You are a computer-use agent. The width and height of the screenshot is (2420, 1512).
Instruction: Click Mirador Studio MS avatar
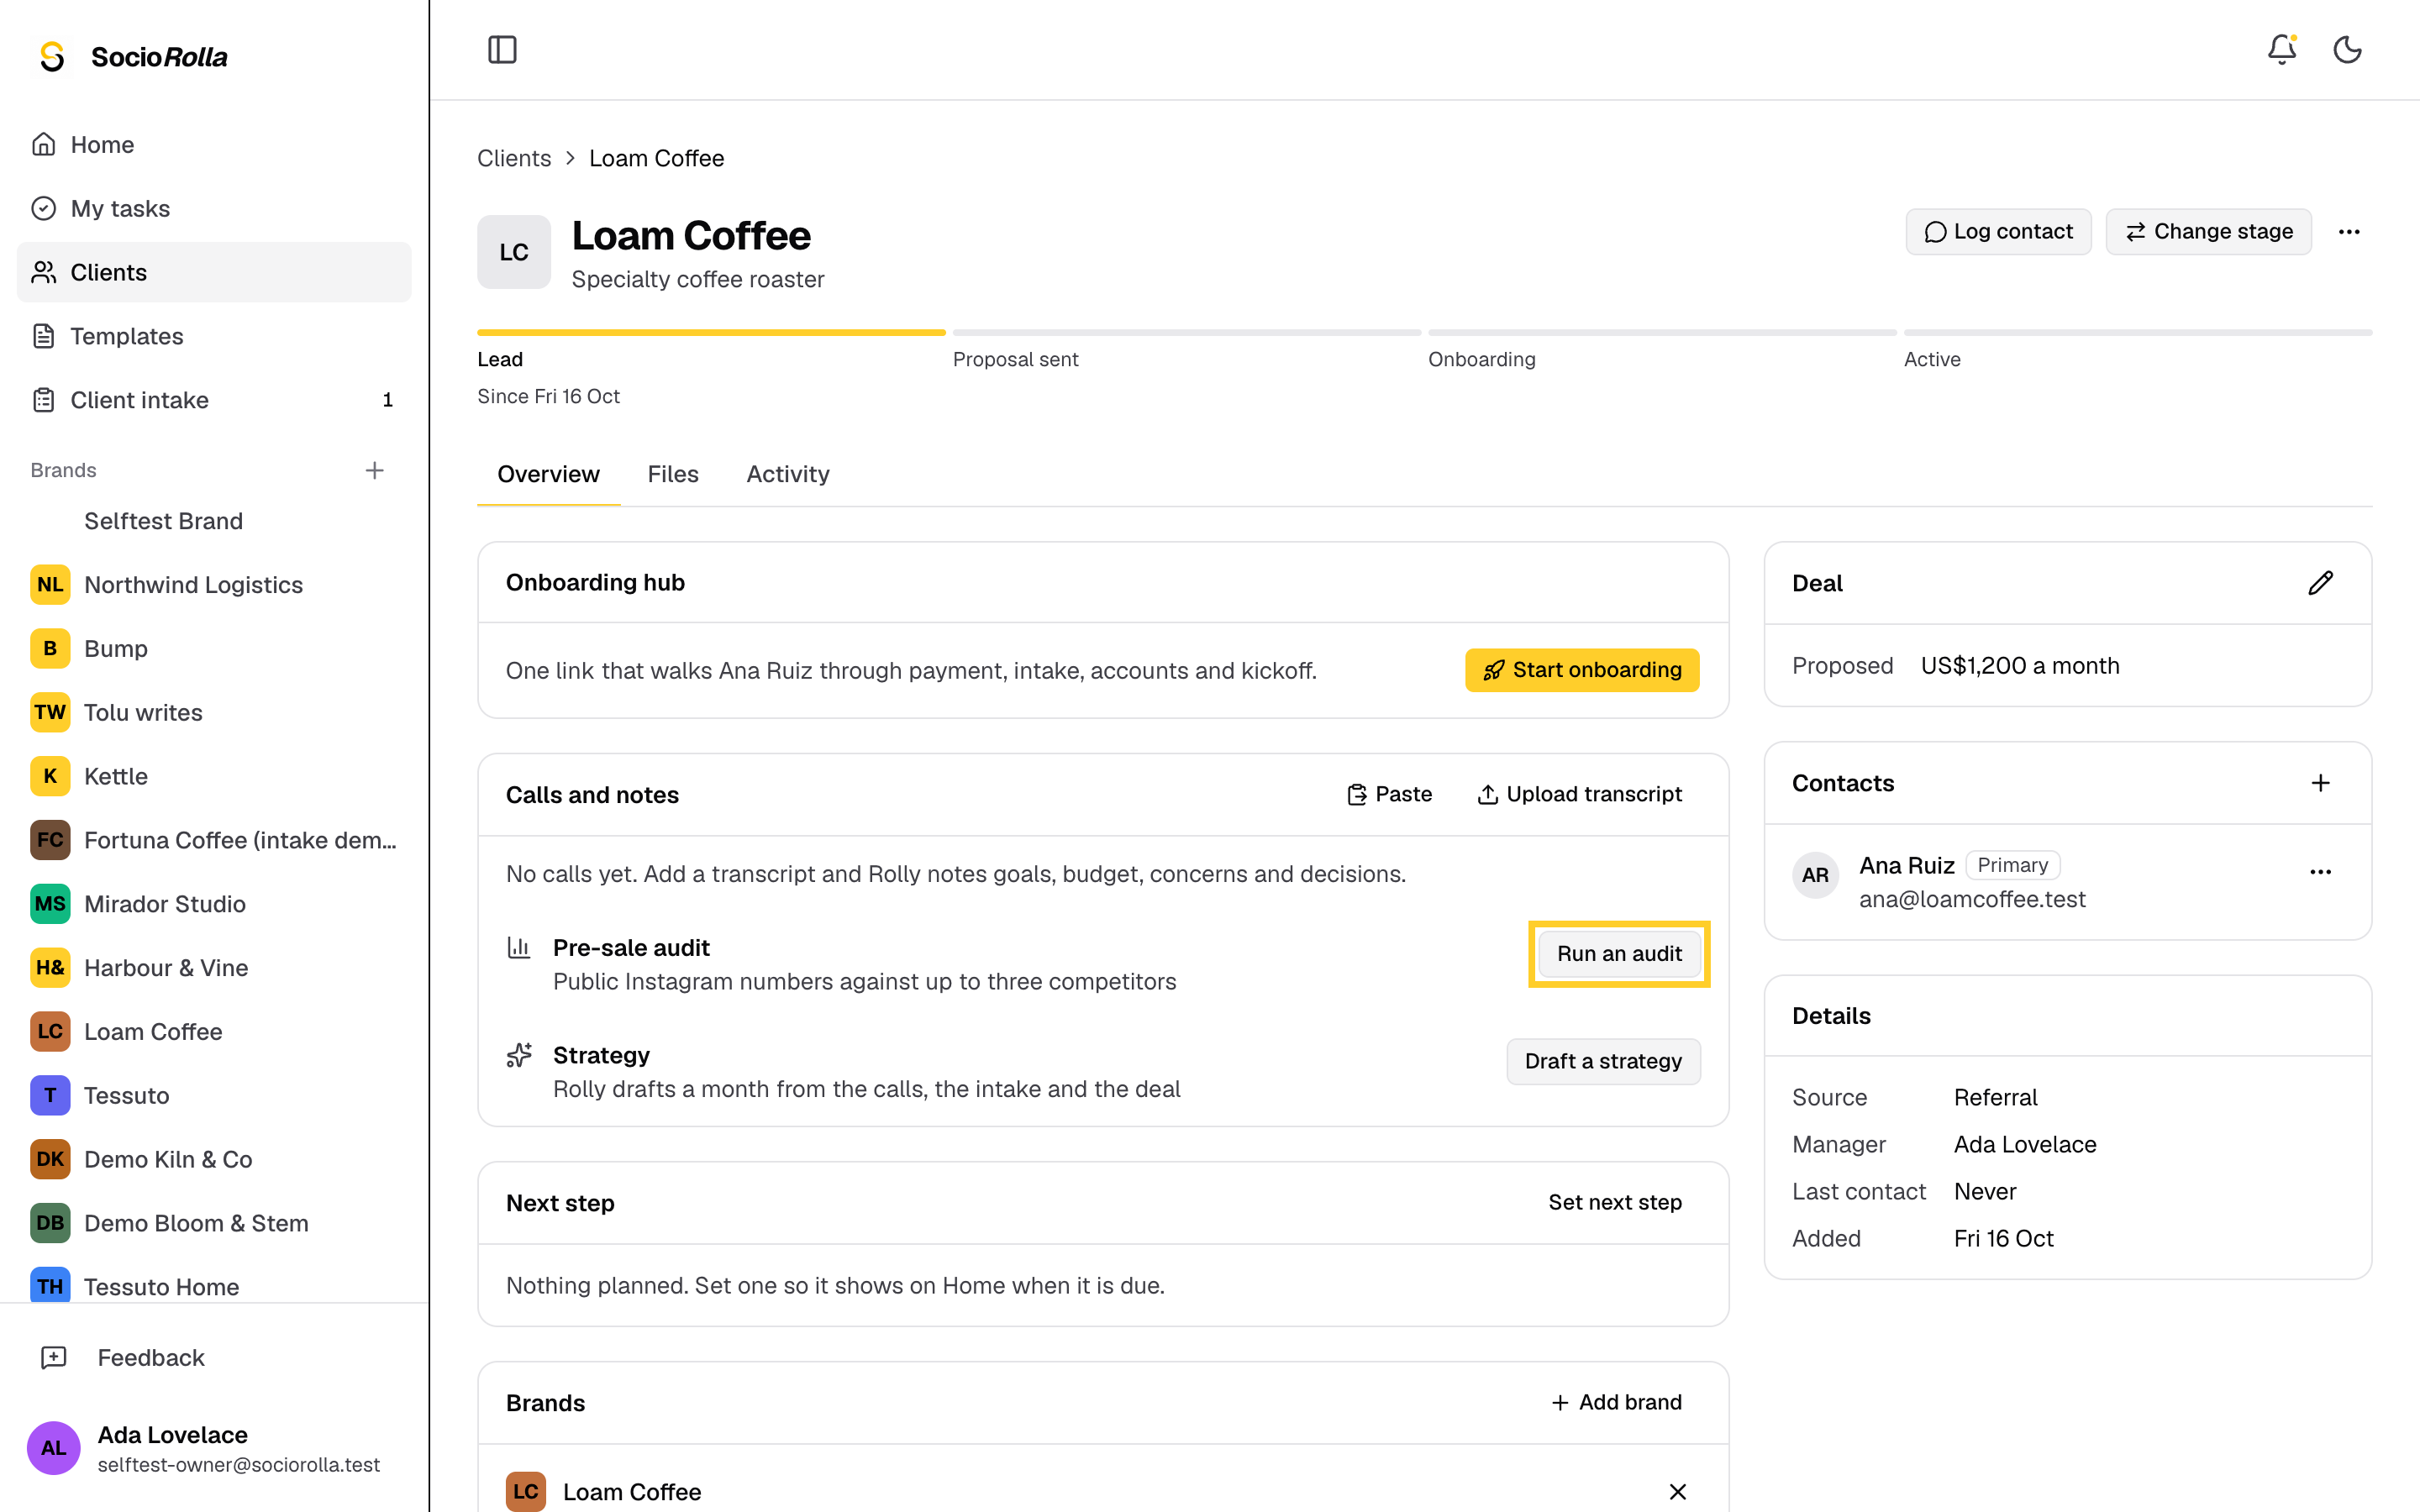pyautogui.click(x=50, y=904)
